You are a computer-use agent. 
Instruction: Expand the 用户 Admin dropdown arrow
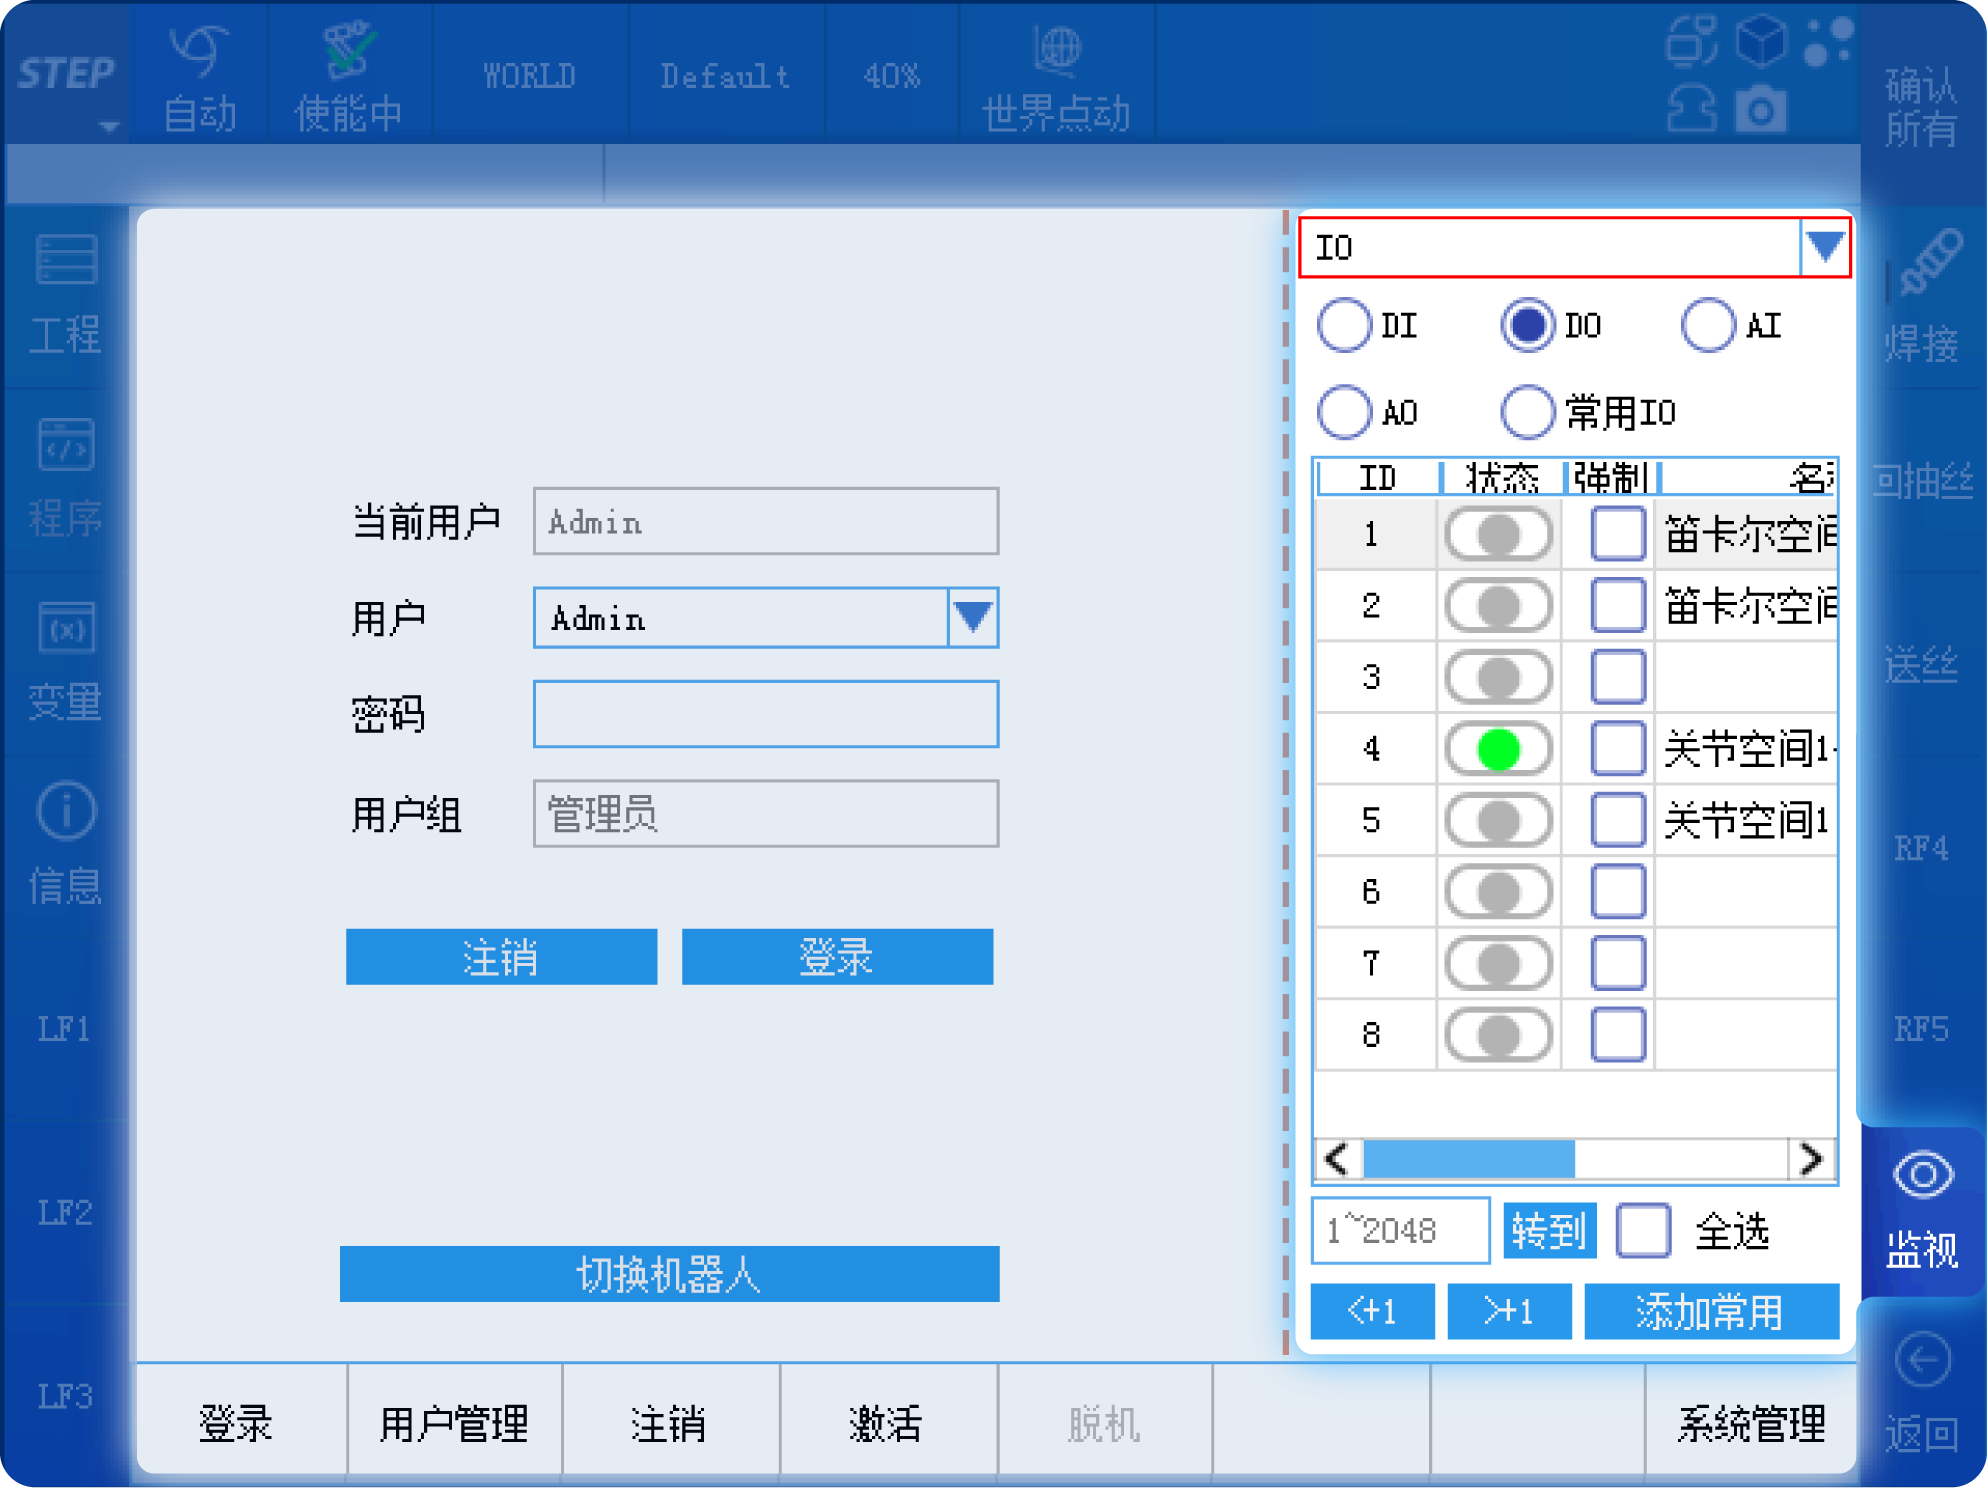tap(973, 617)
